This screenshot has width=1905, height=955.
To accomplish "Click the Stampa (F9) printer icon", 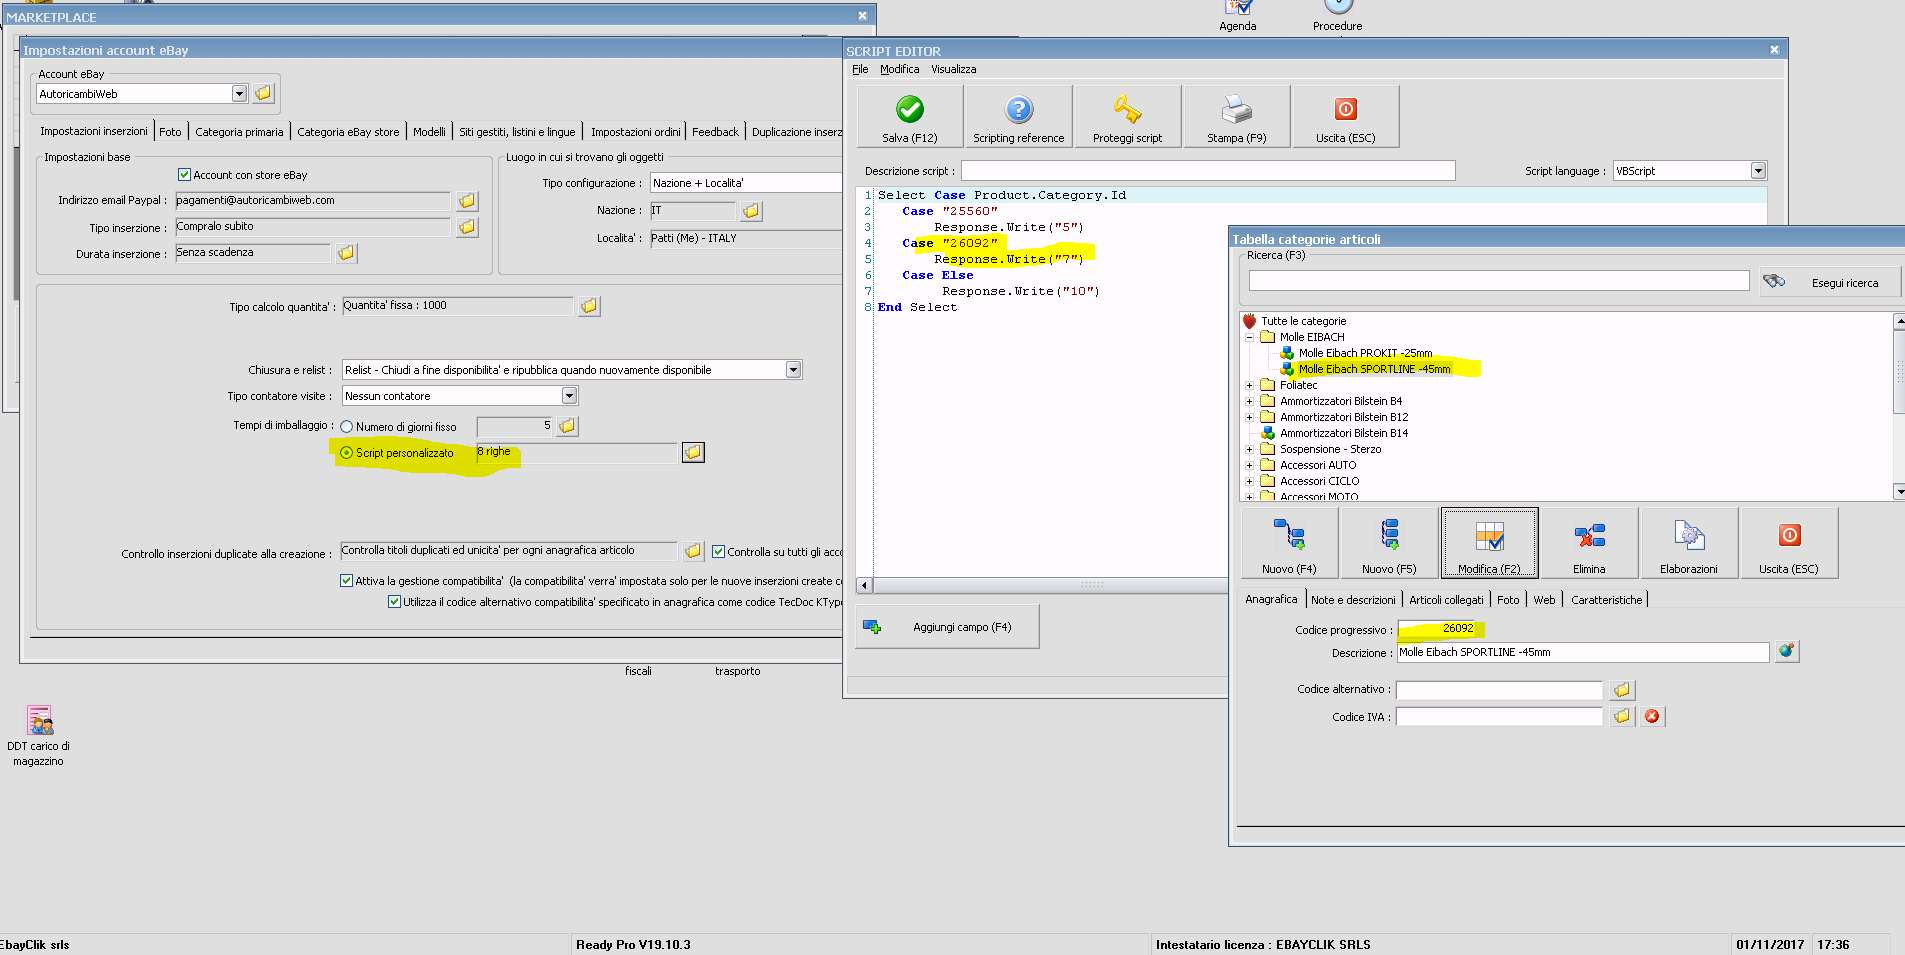I will (x=1236, y=110).
